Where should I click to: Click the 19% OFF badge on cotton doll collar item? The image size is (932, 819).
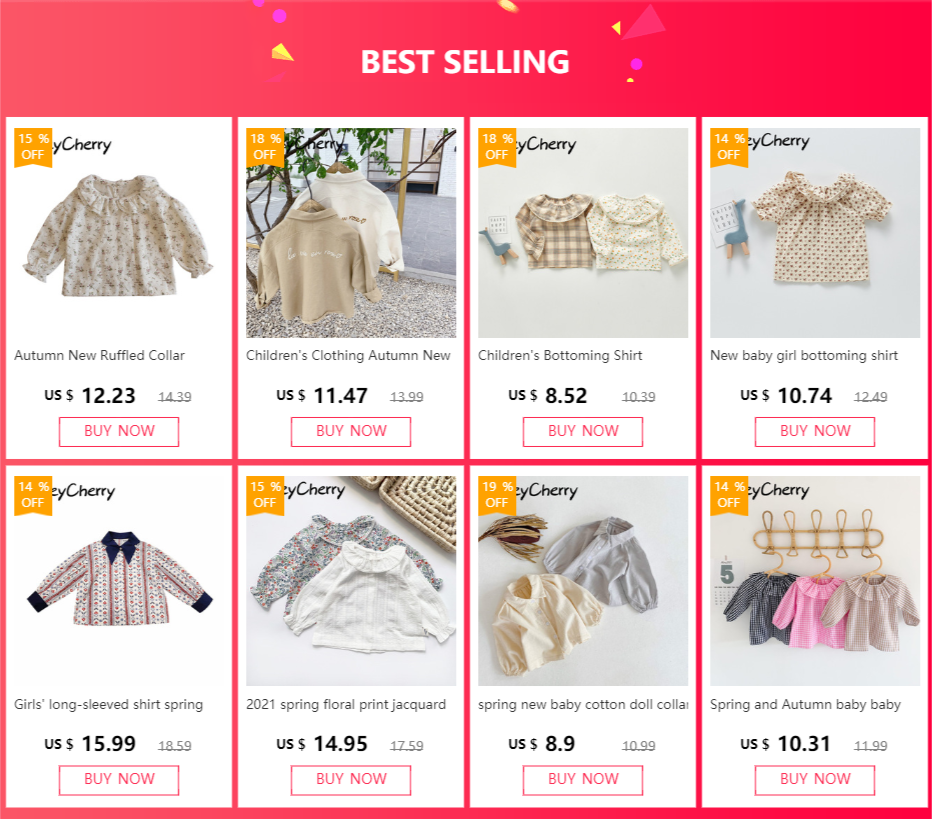click(x=497, y=495)
